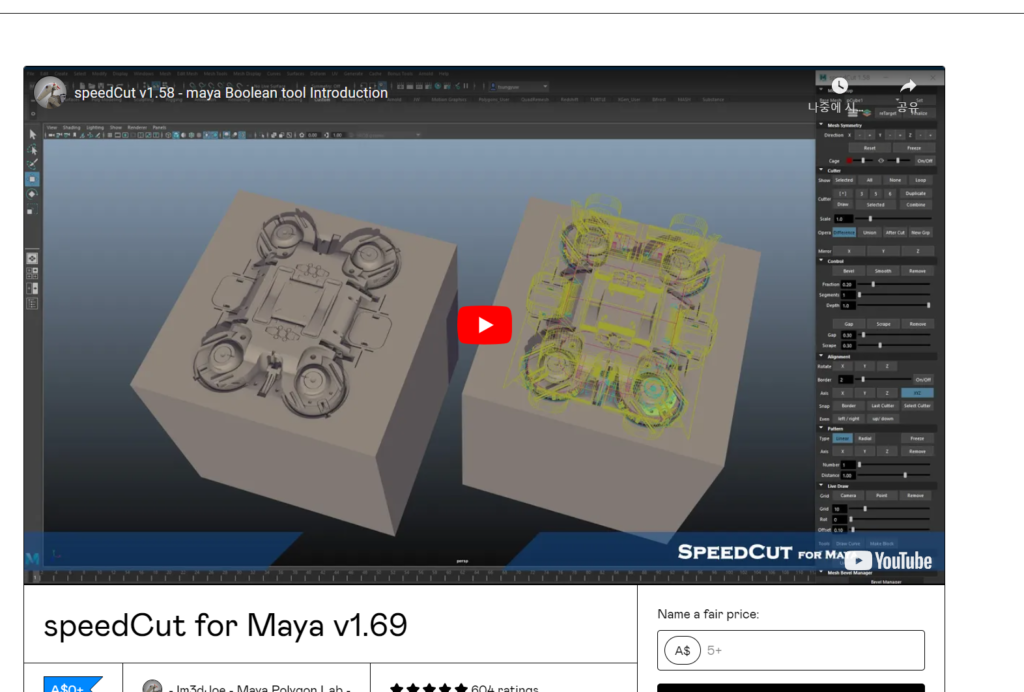This screenshot has height=692, width=1024.
Task: Open the YouTube channel avatar
Action: [x=50, y=93]
